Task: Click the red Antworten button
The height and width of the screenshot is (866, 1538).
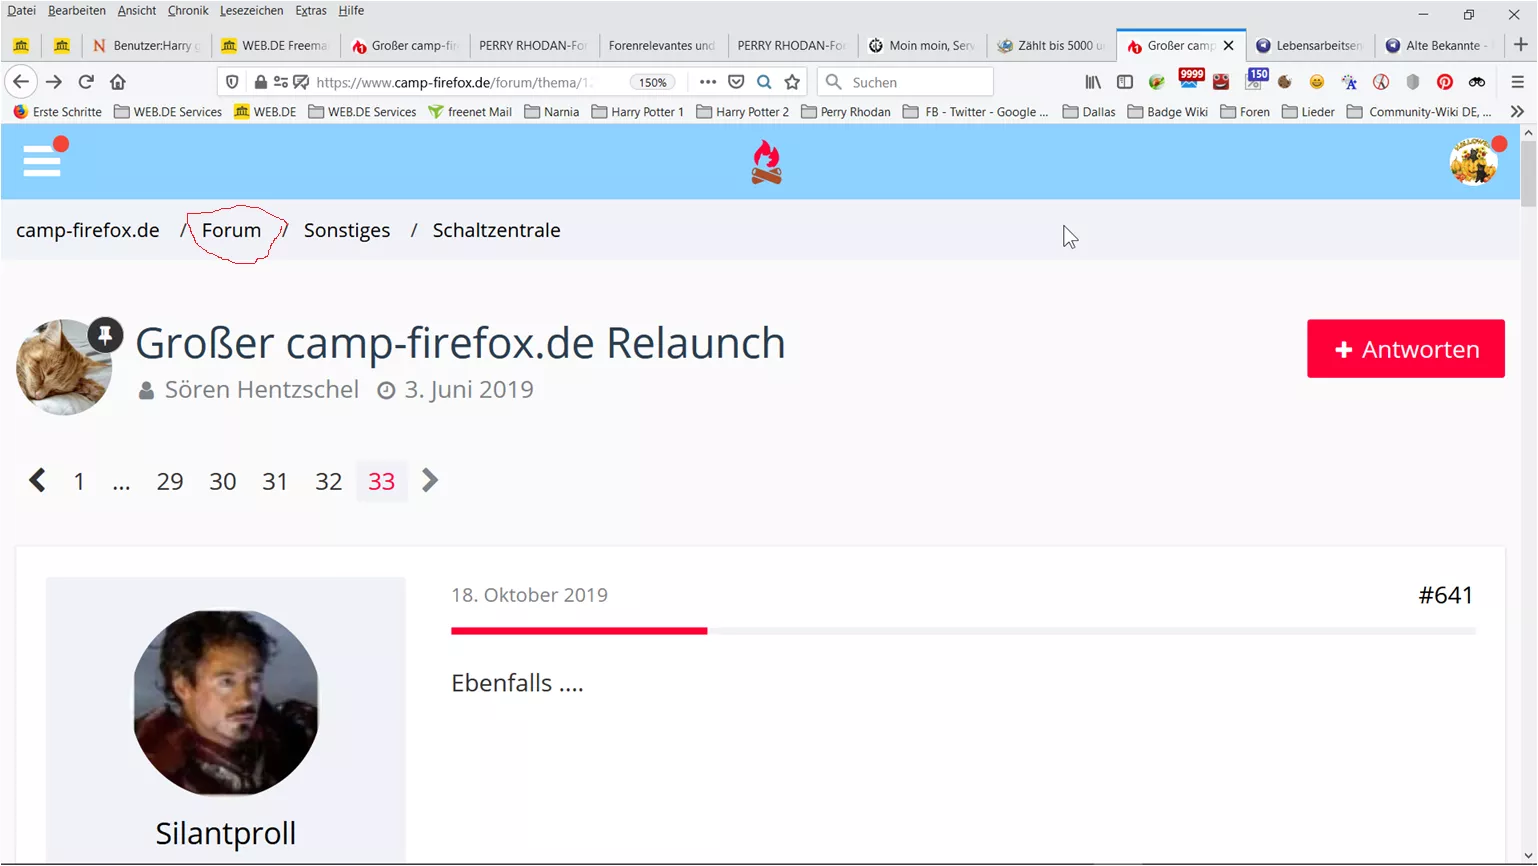Action: [x=1405, y=349]
